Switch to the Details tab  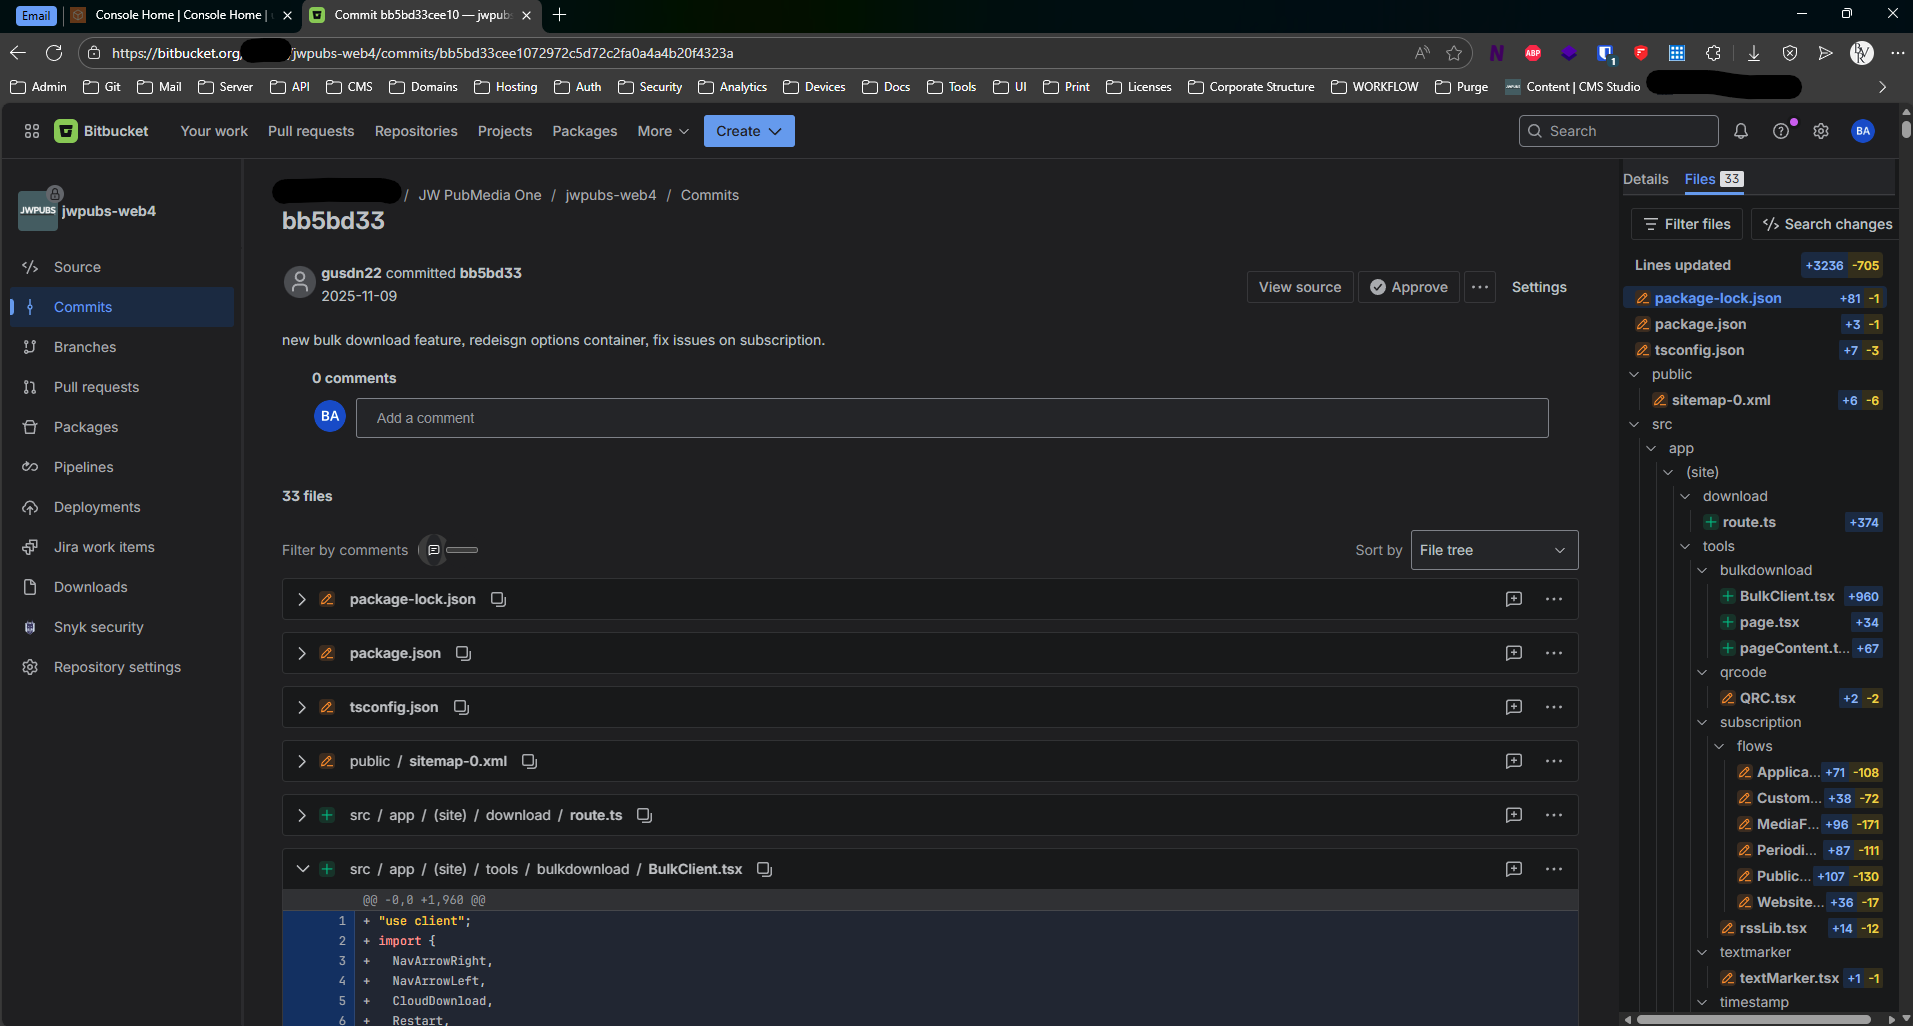point(1645,179)
